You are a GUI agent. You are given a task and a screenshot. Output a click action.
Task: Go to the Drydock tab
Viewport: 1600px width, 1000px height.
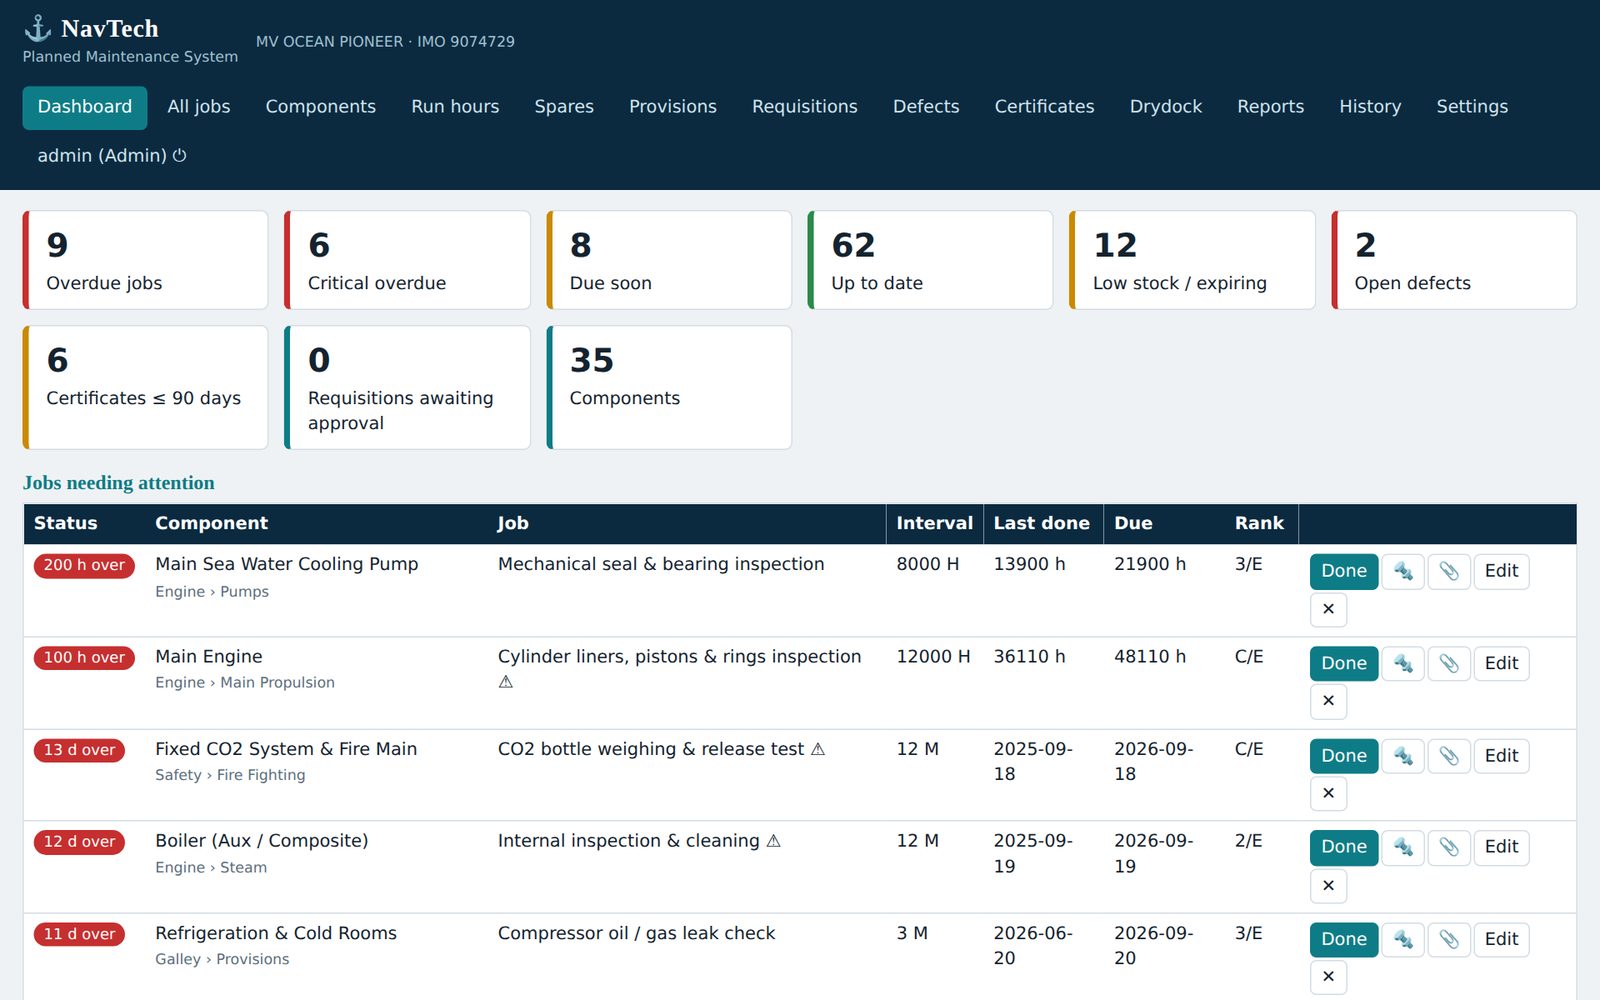tap(1166, 107)
